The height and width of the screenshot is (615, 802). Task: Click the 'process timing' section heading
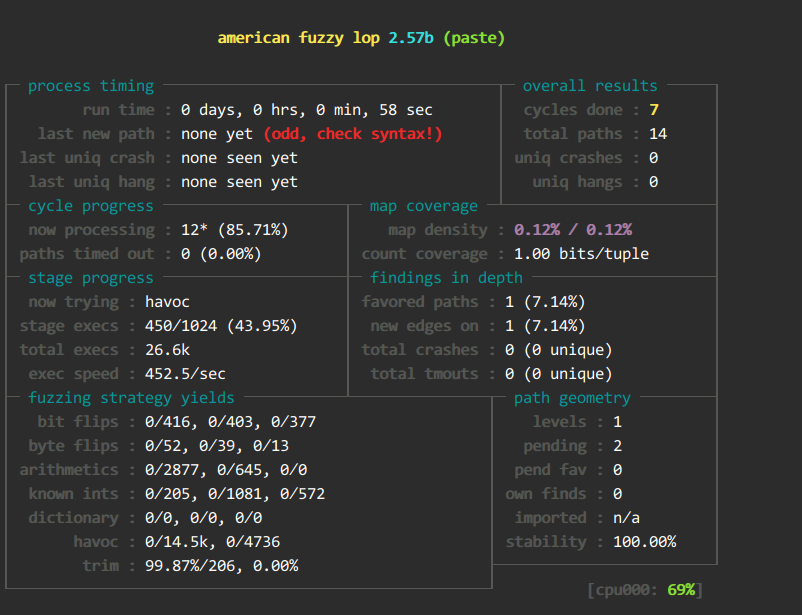click(91, 86)
